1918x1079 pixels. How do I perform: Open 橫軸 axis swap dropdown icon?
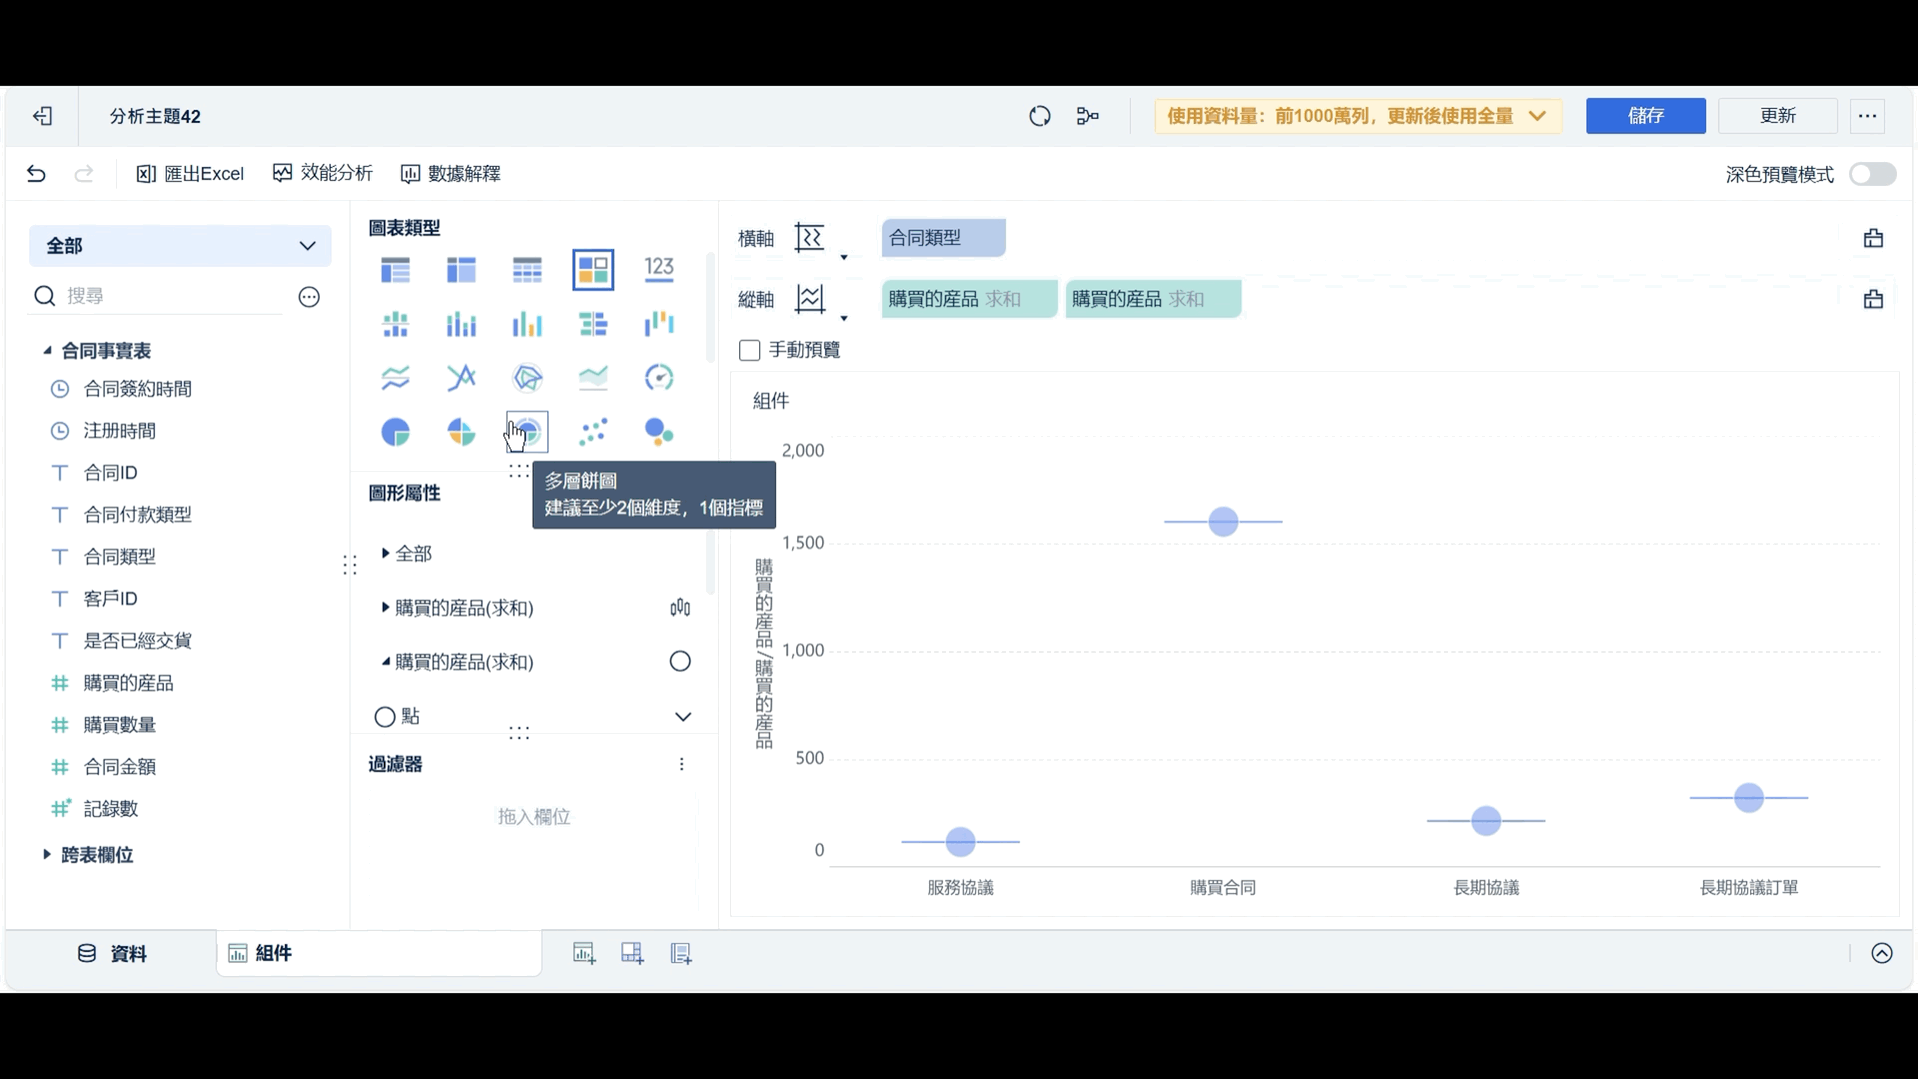point(844,258)
